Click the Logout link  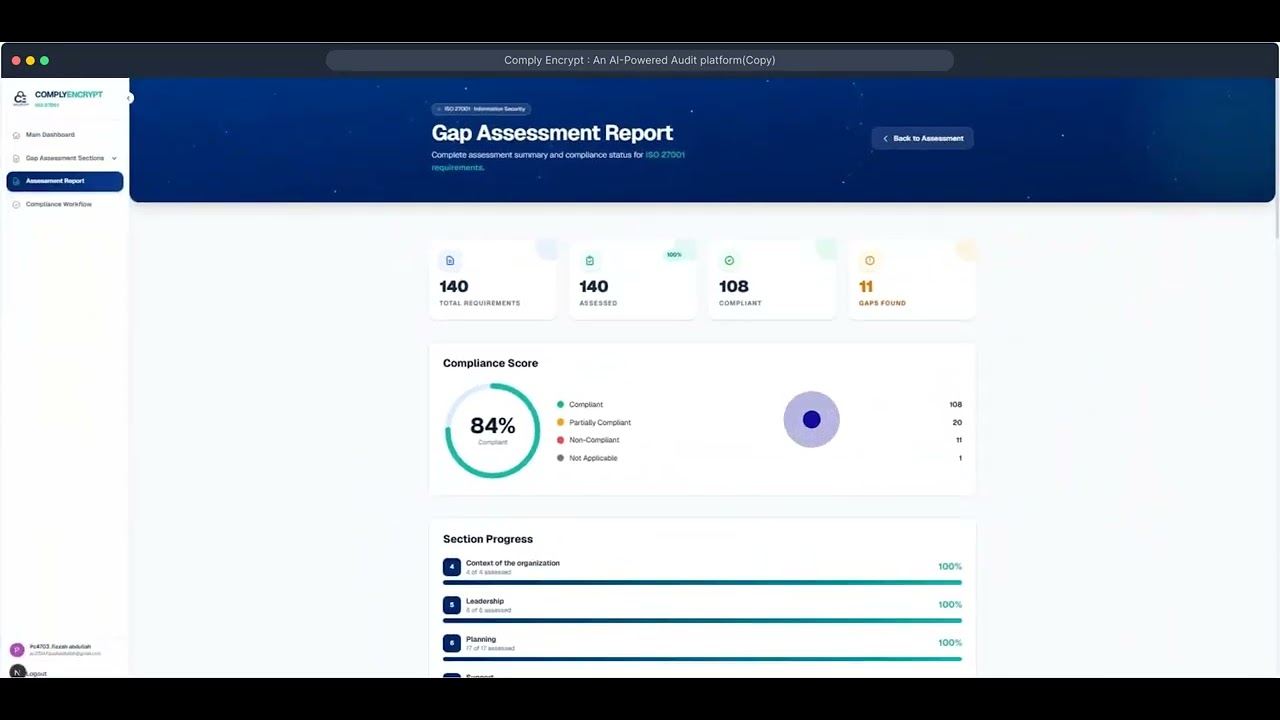click(x=37, y=674)
